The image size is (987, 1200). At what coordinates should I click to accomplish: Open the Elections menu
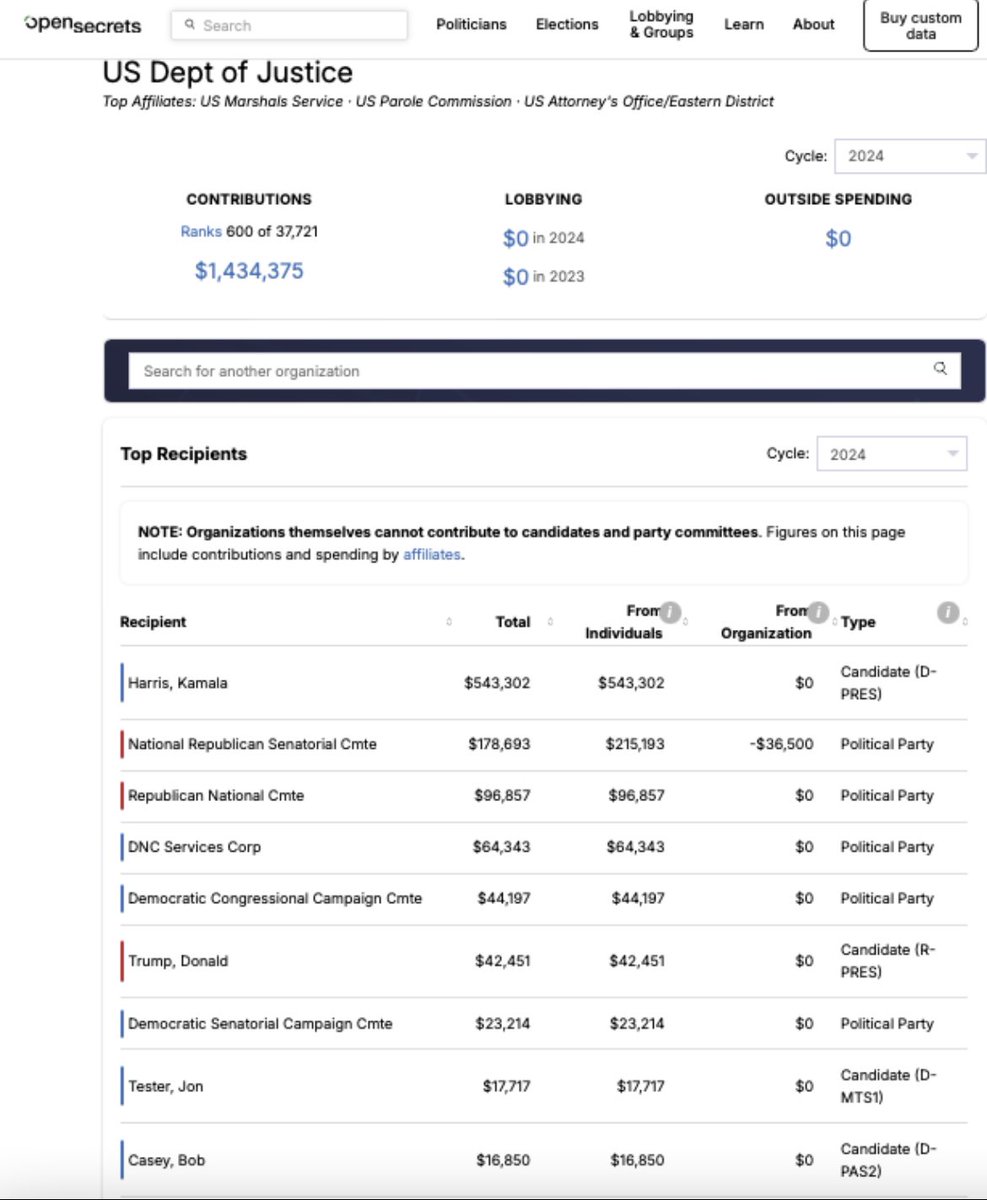[567, 25]
